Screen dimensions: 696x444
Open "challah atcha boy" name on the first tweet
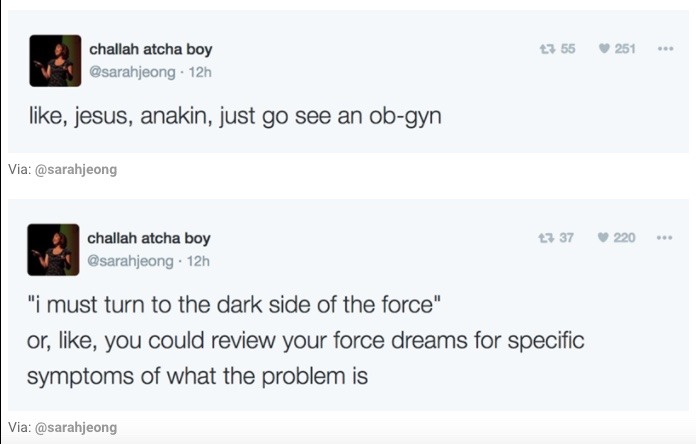pyautogui.click(x=150, y=49)
